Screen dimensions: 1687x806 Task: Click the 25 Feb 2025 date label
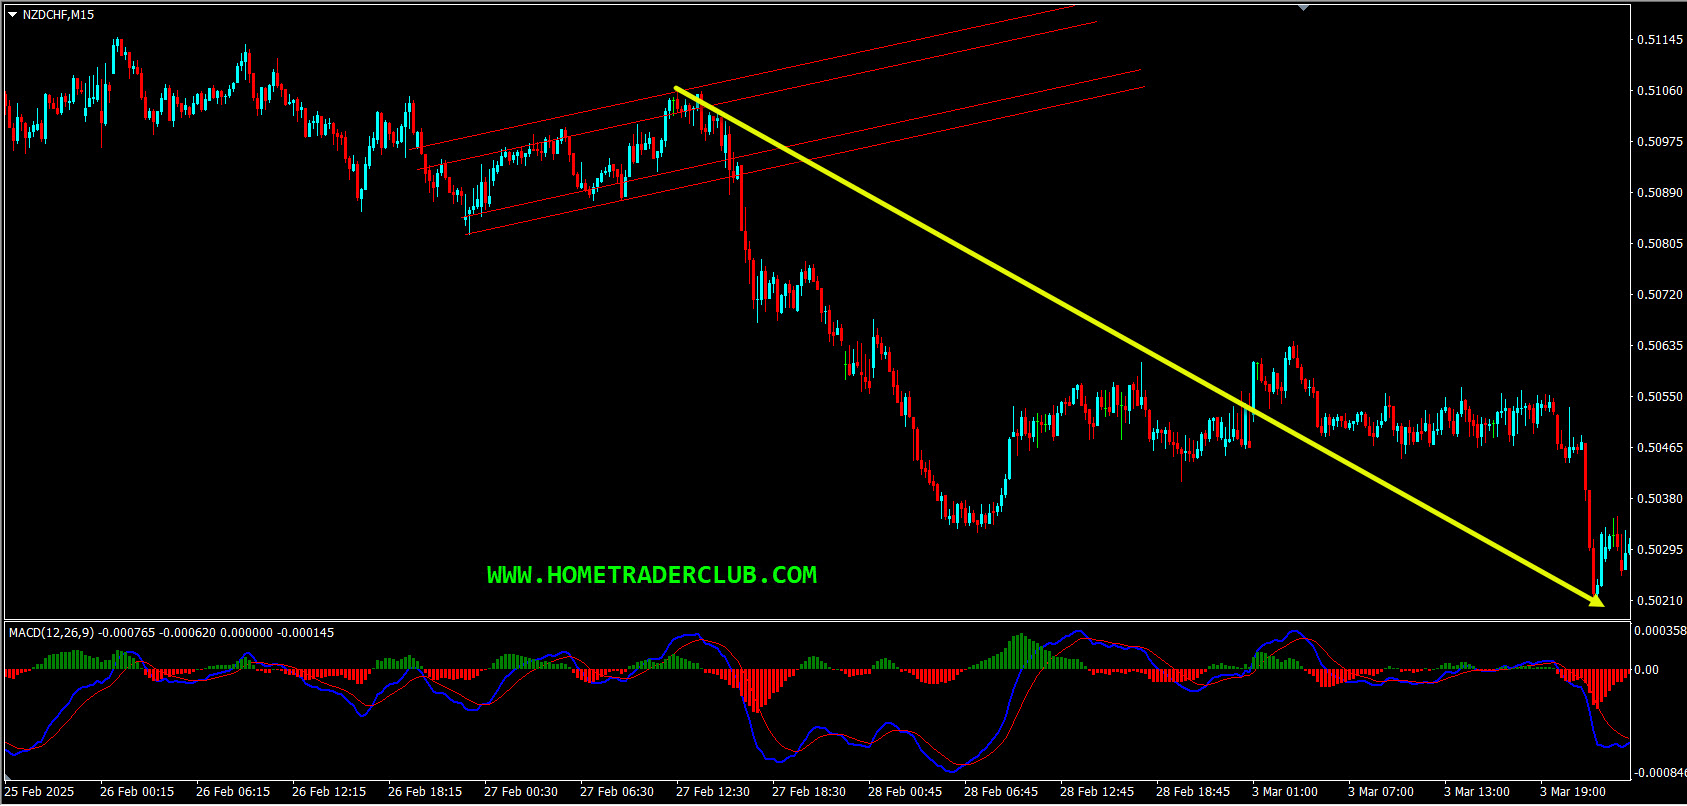tap(40, 792)
